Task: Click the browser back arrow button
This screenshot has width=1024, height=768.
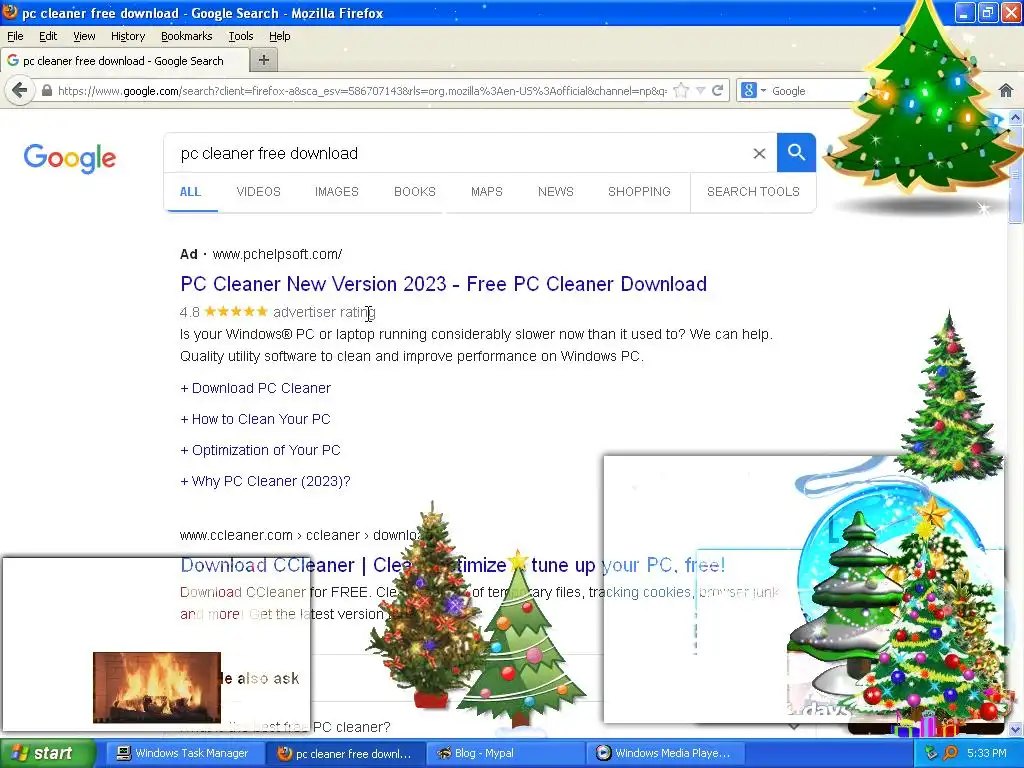Action: click(20, 90)
